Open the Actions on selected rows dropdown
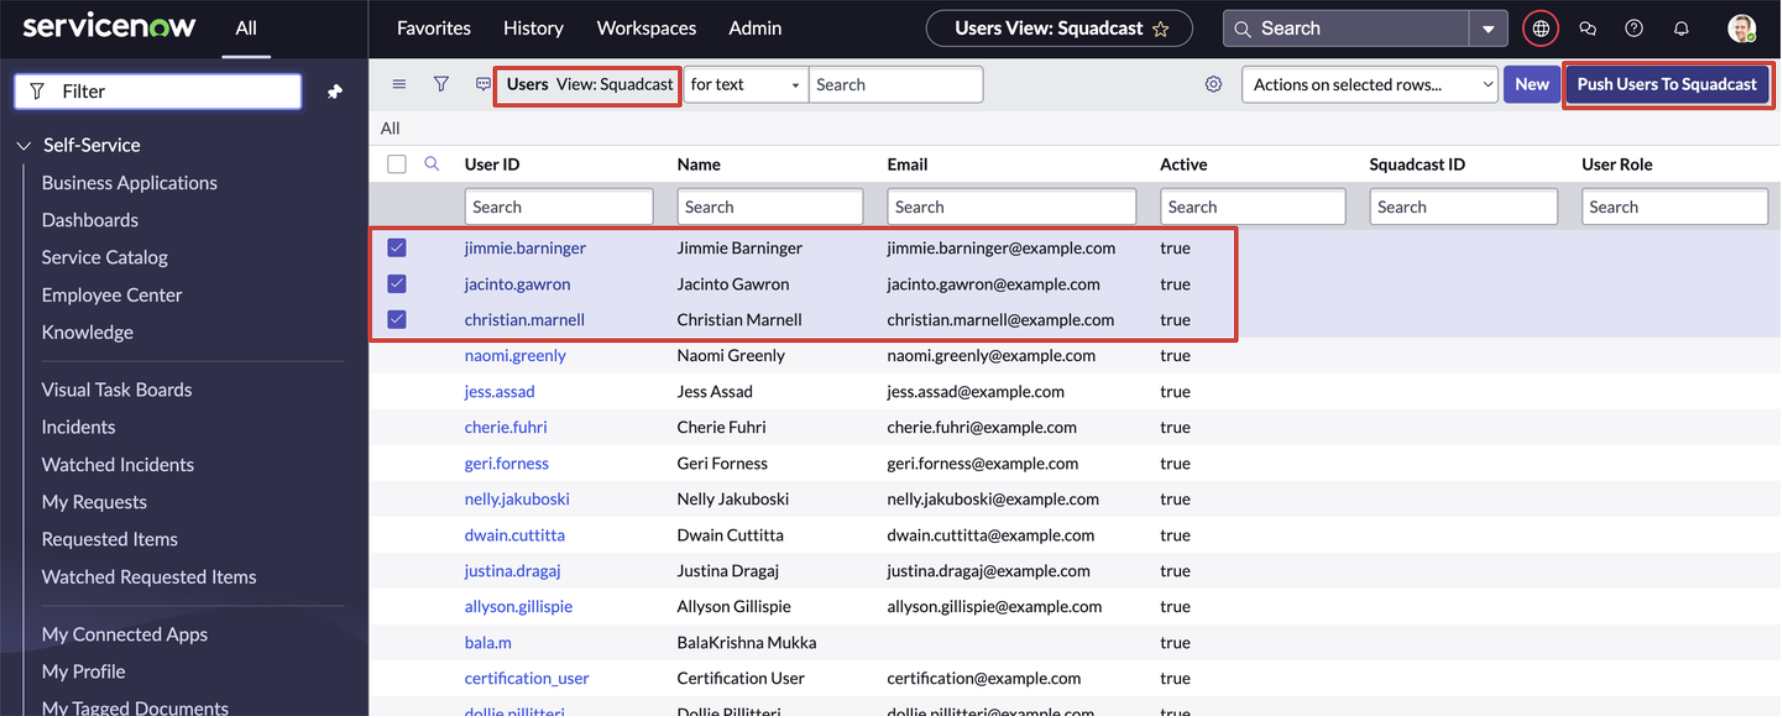The width and height of the screenshot is (1782, 718). pos(1369,85)
